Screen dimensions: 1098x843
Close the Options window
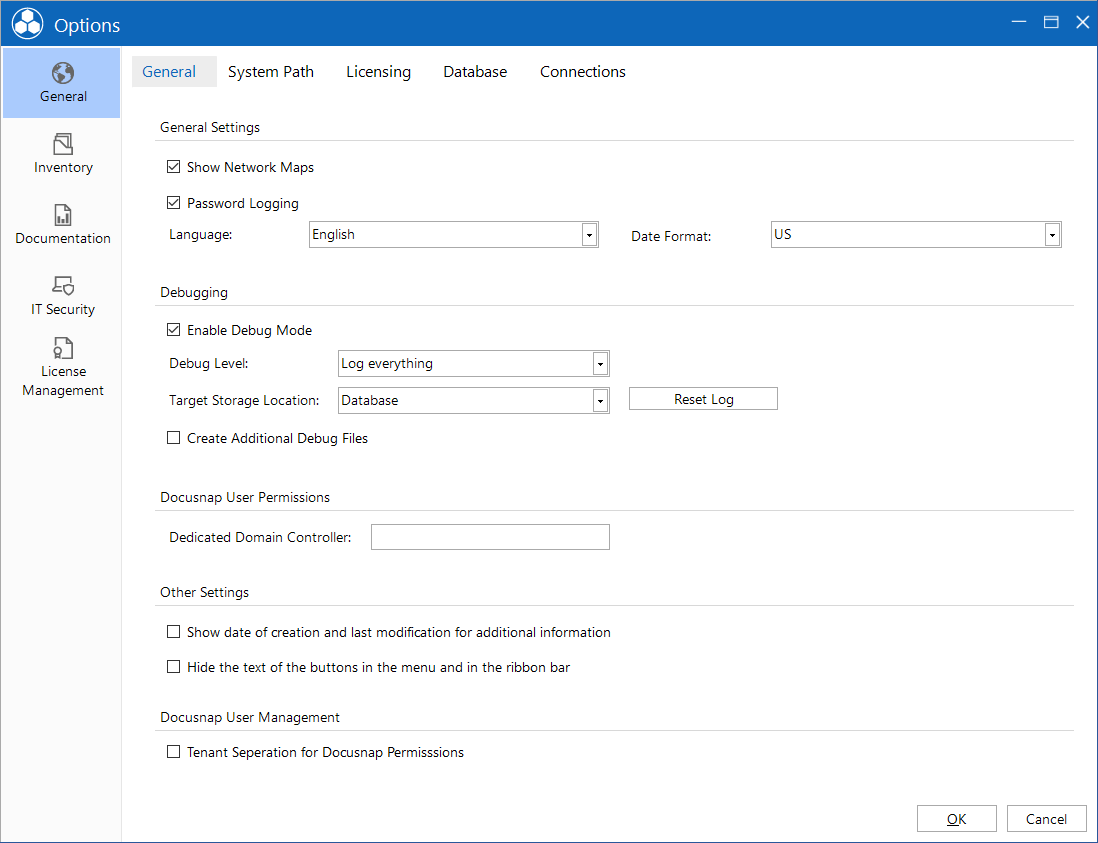pos(1083,22)
